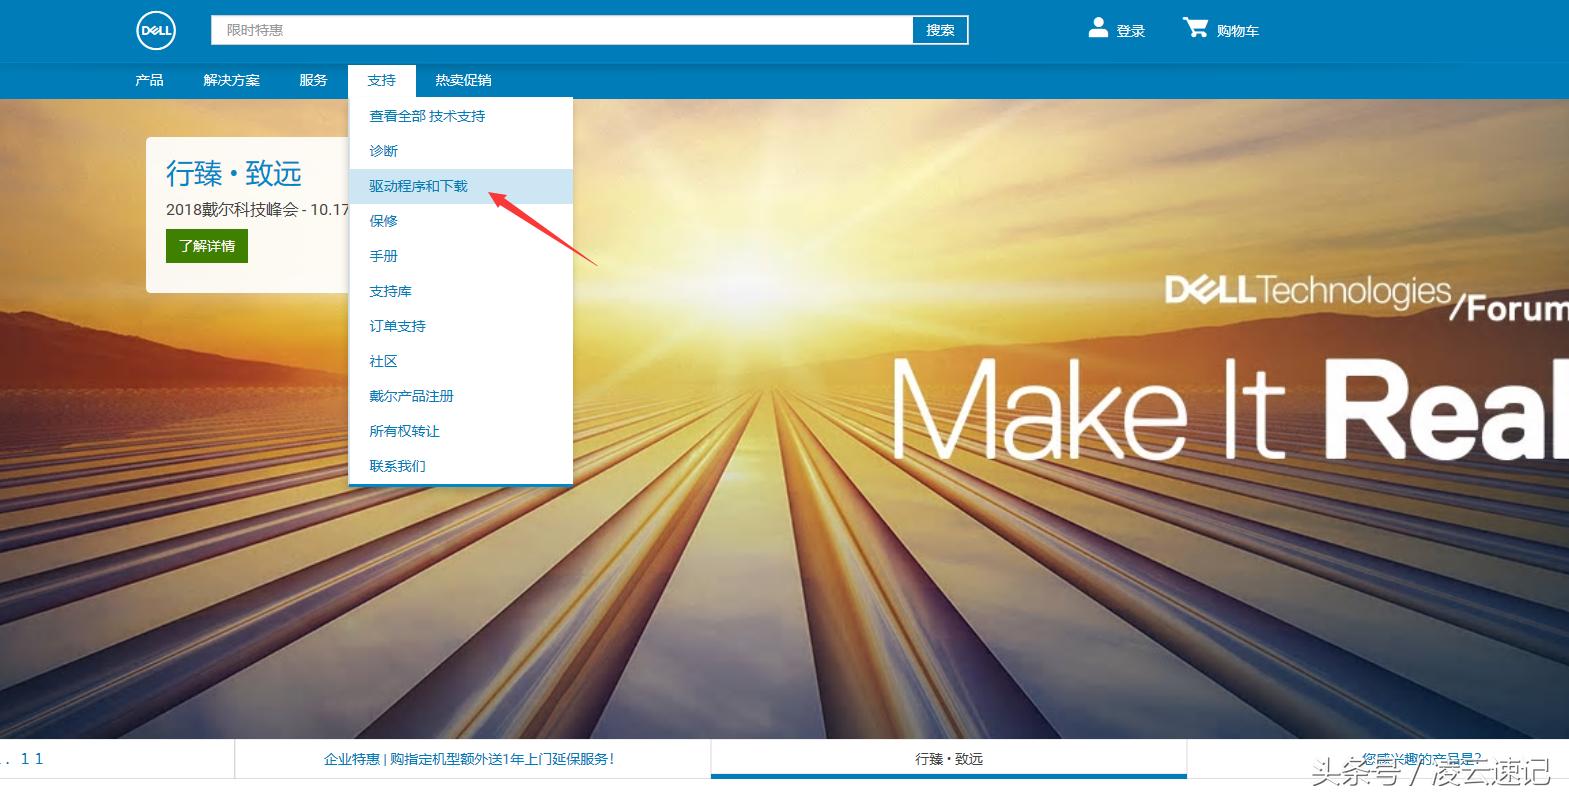Click the 搜索 search button

[x=940, y=30]
